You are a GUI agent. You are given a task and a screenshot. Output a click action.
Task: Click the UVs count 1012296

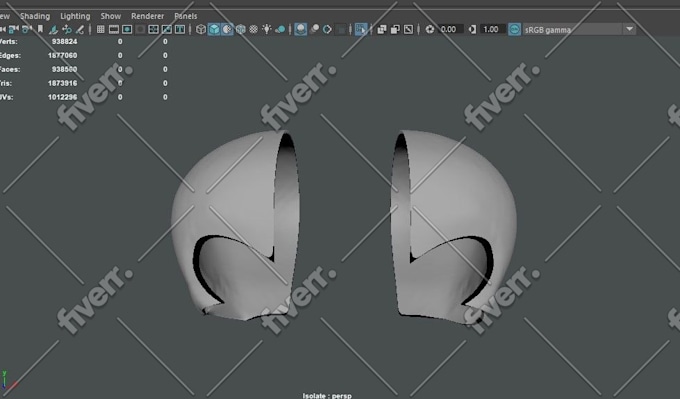tap(62, 97)
